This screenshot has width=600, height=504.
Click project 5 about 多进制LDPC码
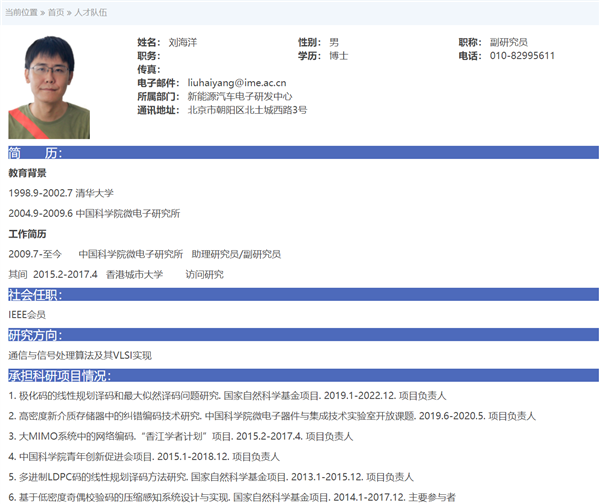point(211,477)
